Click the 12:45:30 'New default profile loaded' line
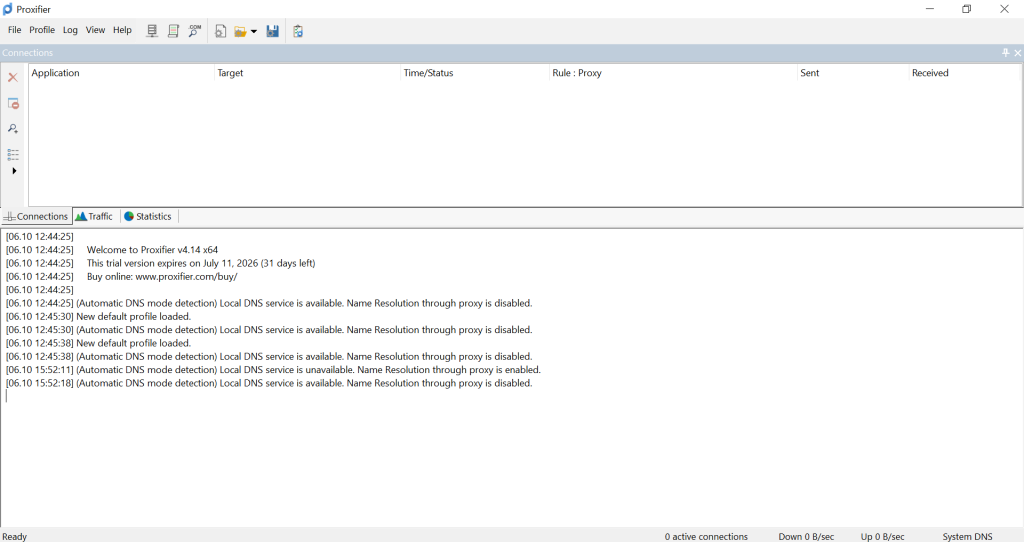This screenshot has width=1024, height=542. point(99,317)
